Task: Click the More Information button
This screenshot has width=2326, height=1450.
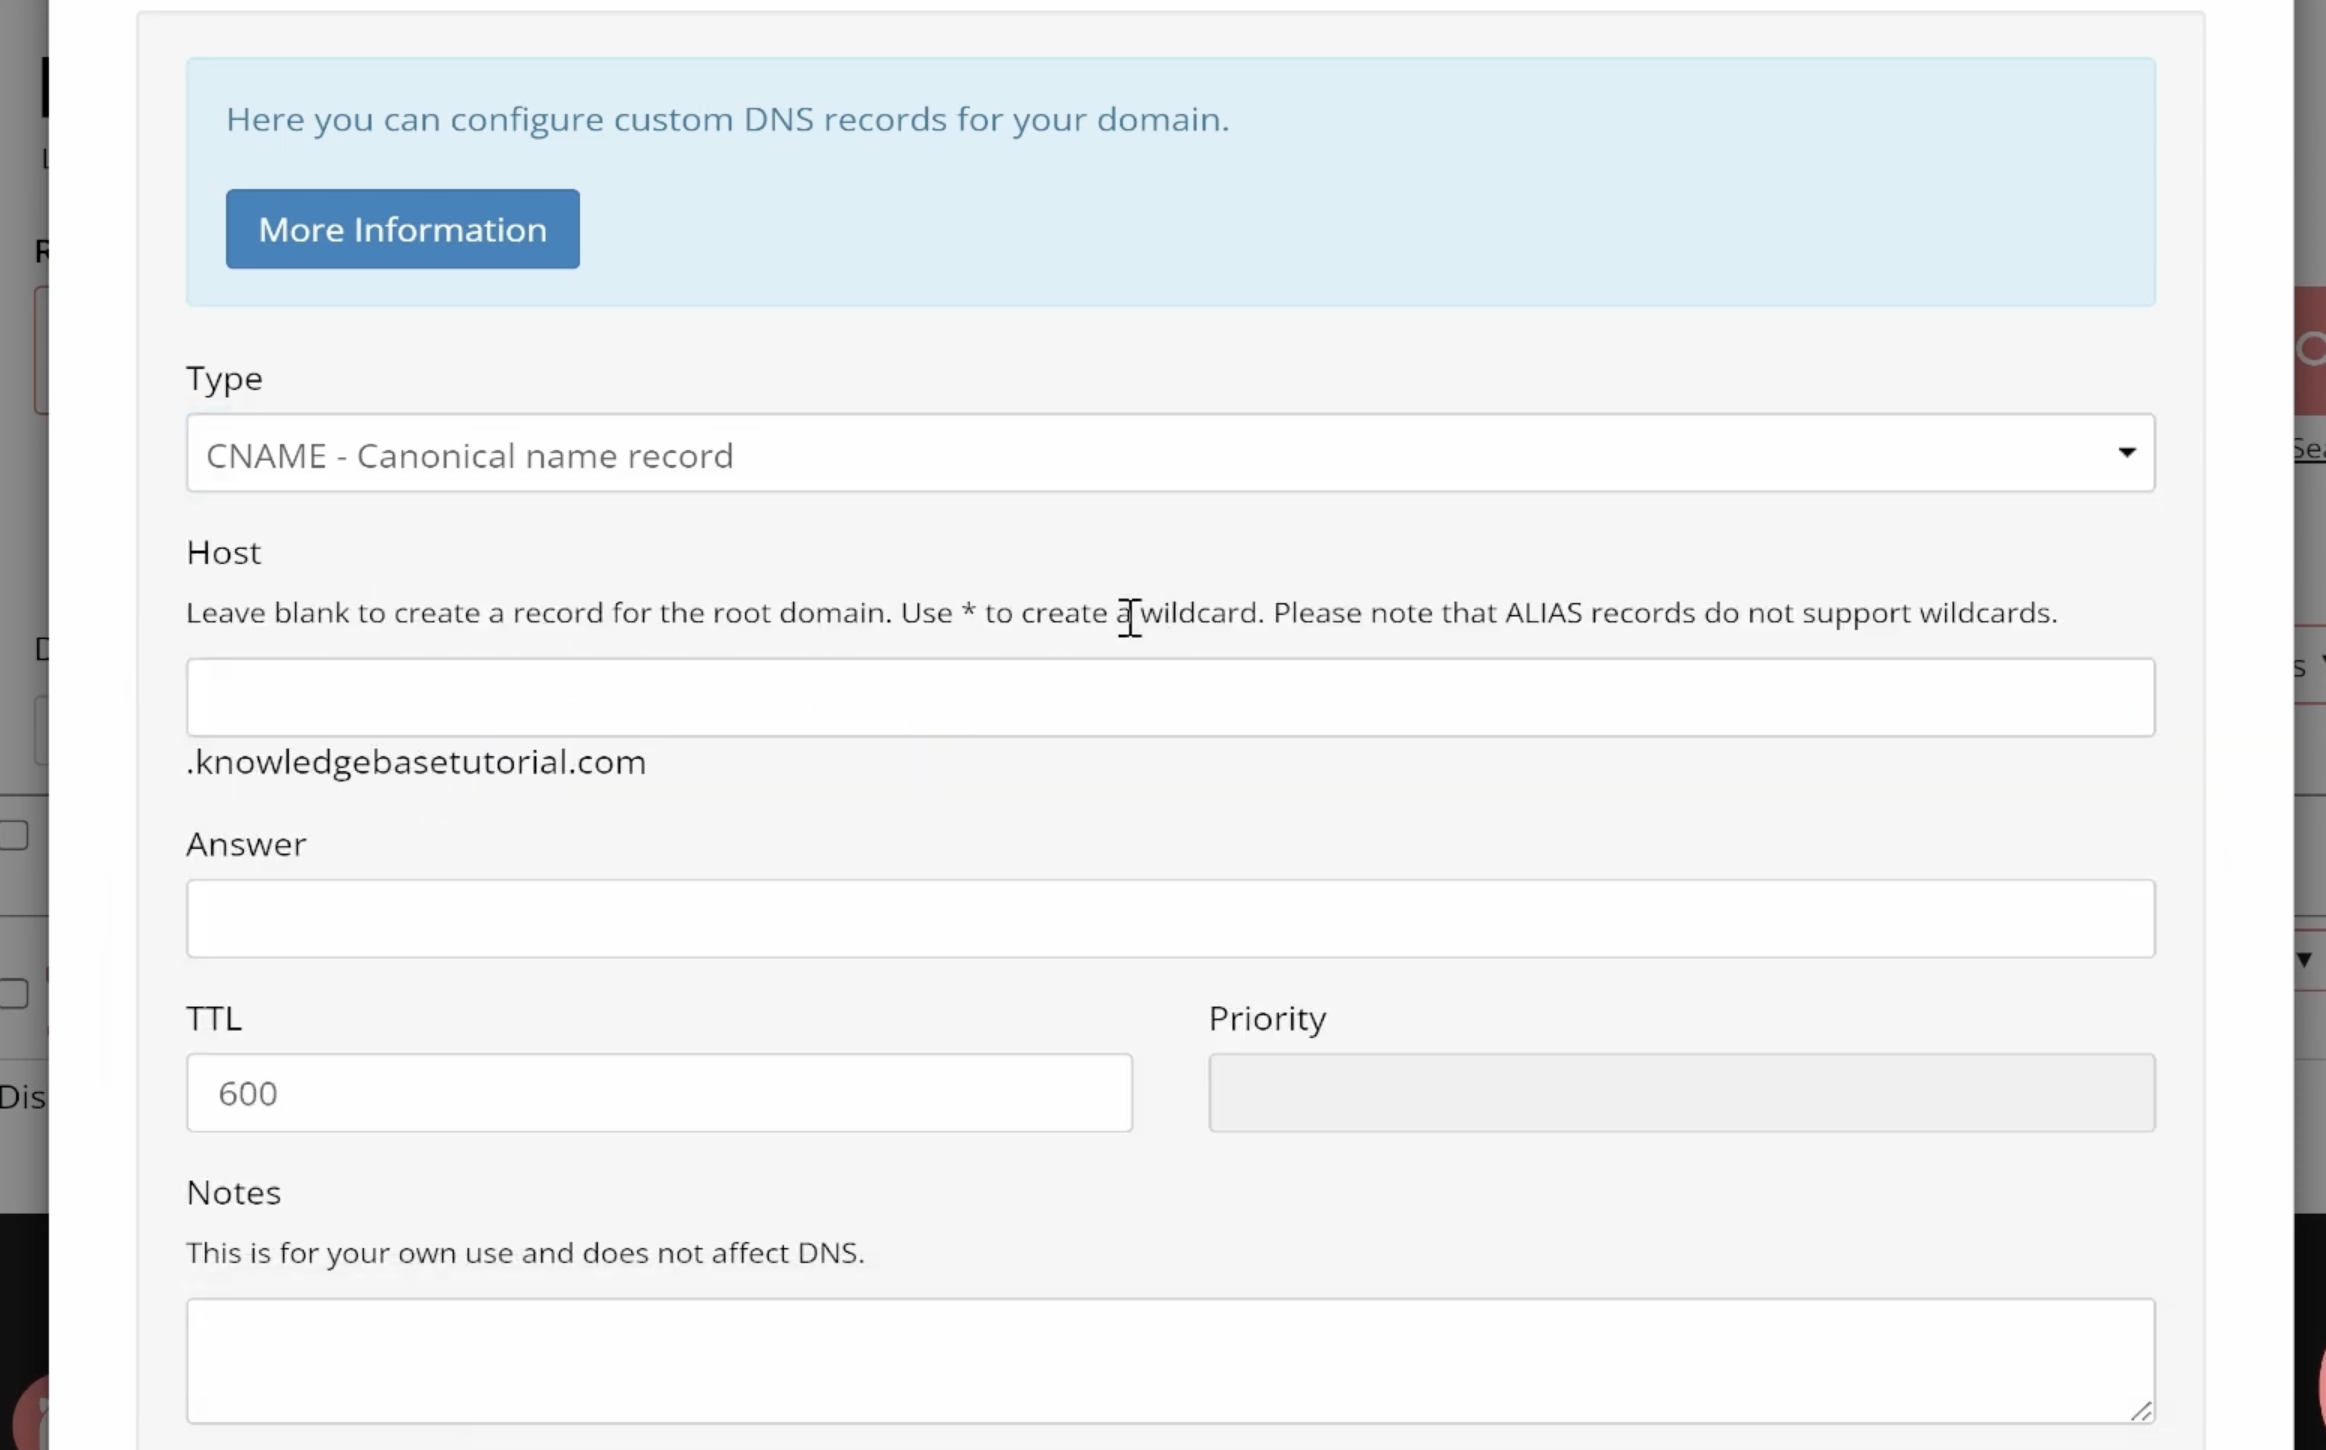Action: [402, 229]
